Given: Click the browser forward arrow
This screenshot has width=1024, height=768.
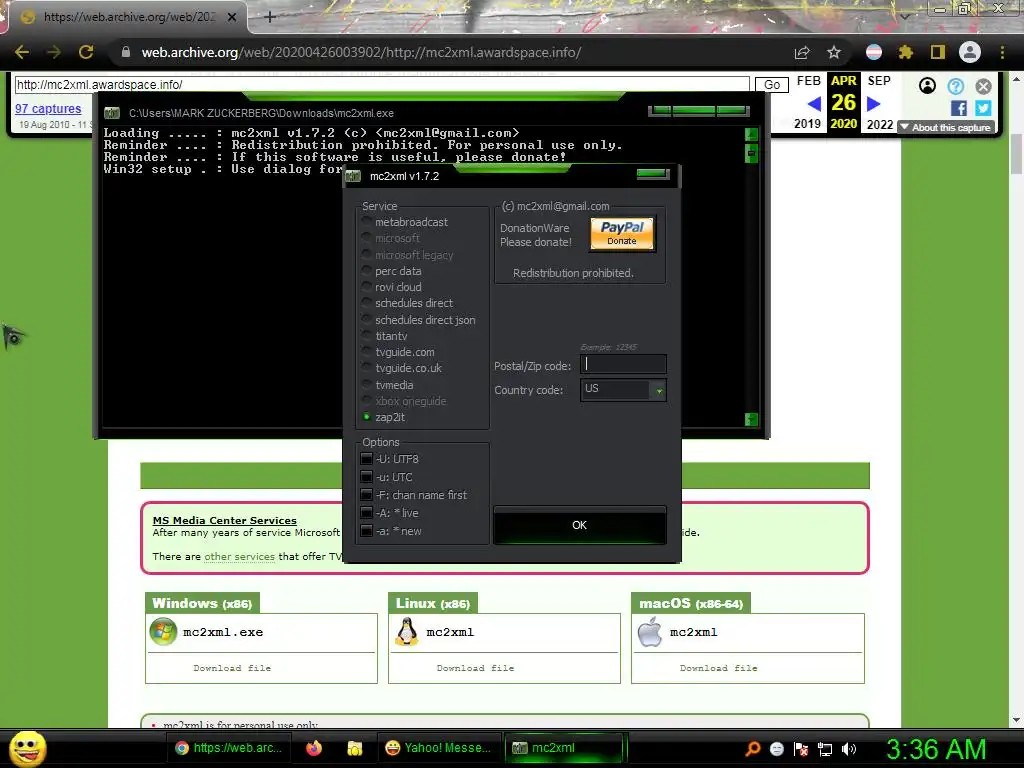Looking at the screenshot, I should click(x=54, y=52).
